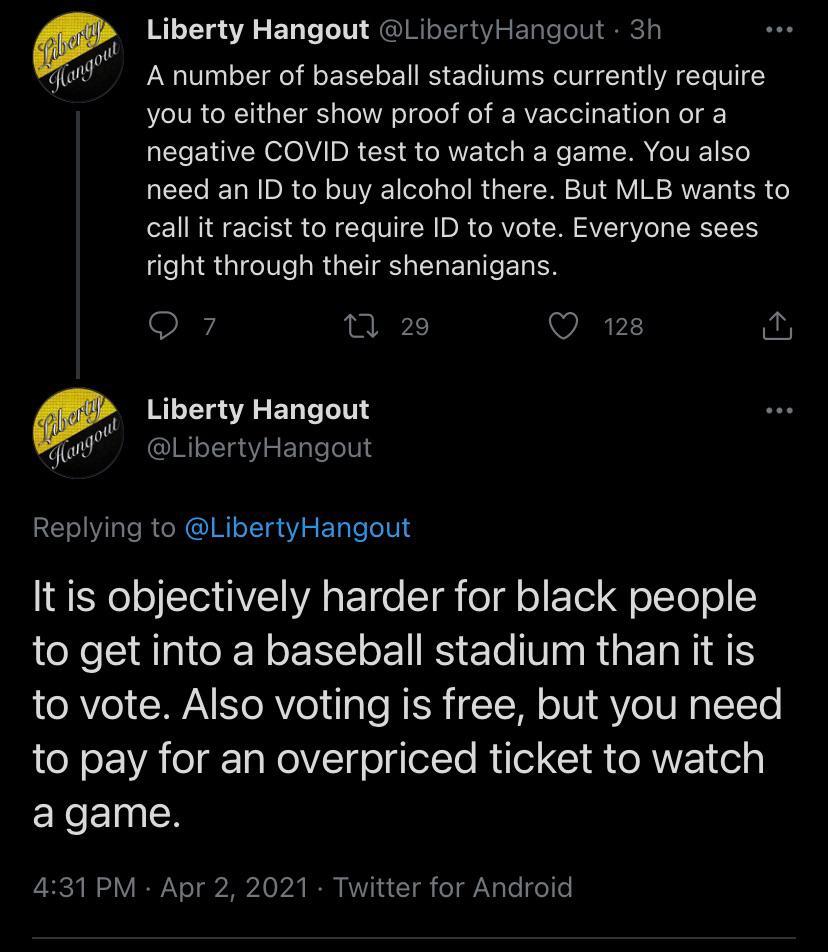Like the baseball stadiums tweet
828x952 pixels.
click(x=566, y=326)
